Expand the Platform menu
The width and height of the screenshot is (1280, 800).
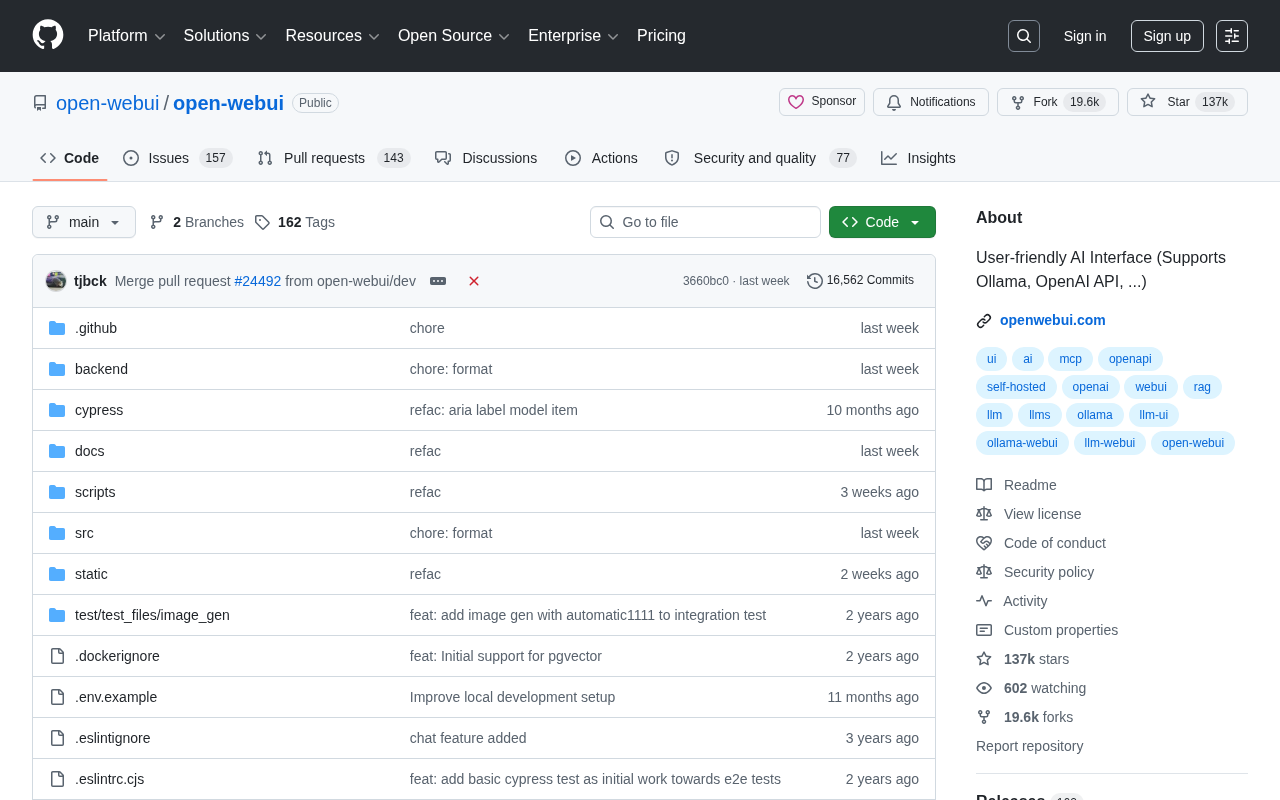[127, 36]
